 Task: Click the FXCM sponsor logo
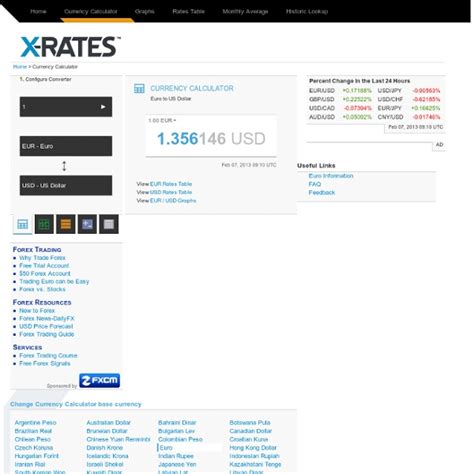(99, 380)
